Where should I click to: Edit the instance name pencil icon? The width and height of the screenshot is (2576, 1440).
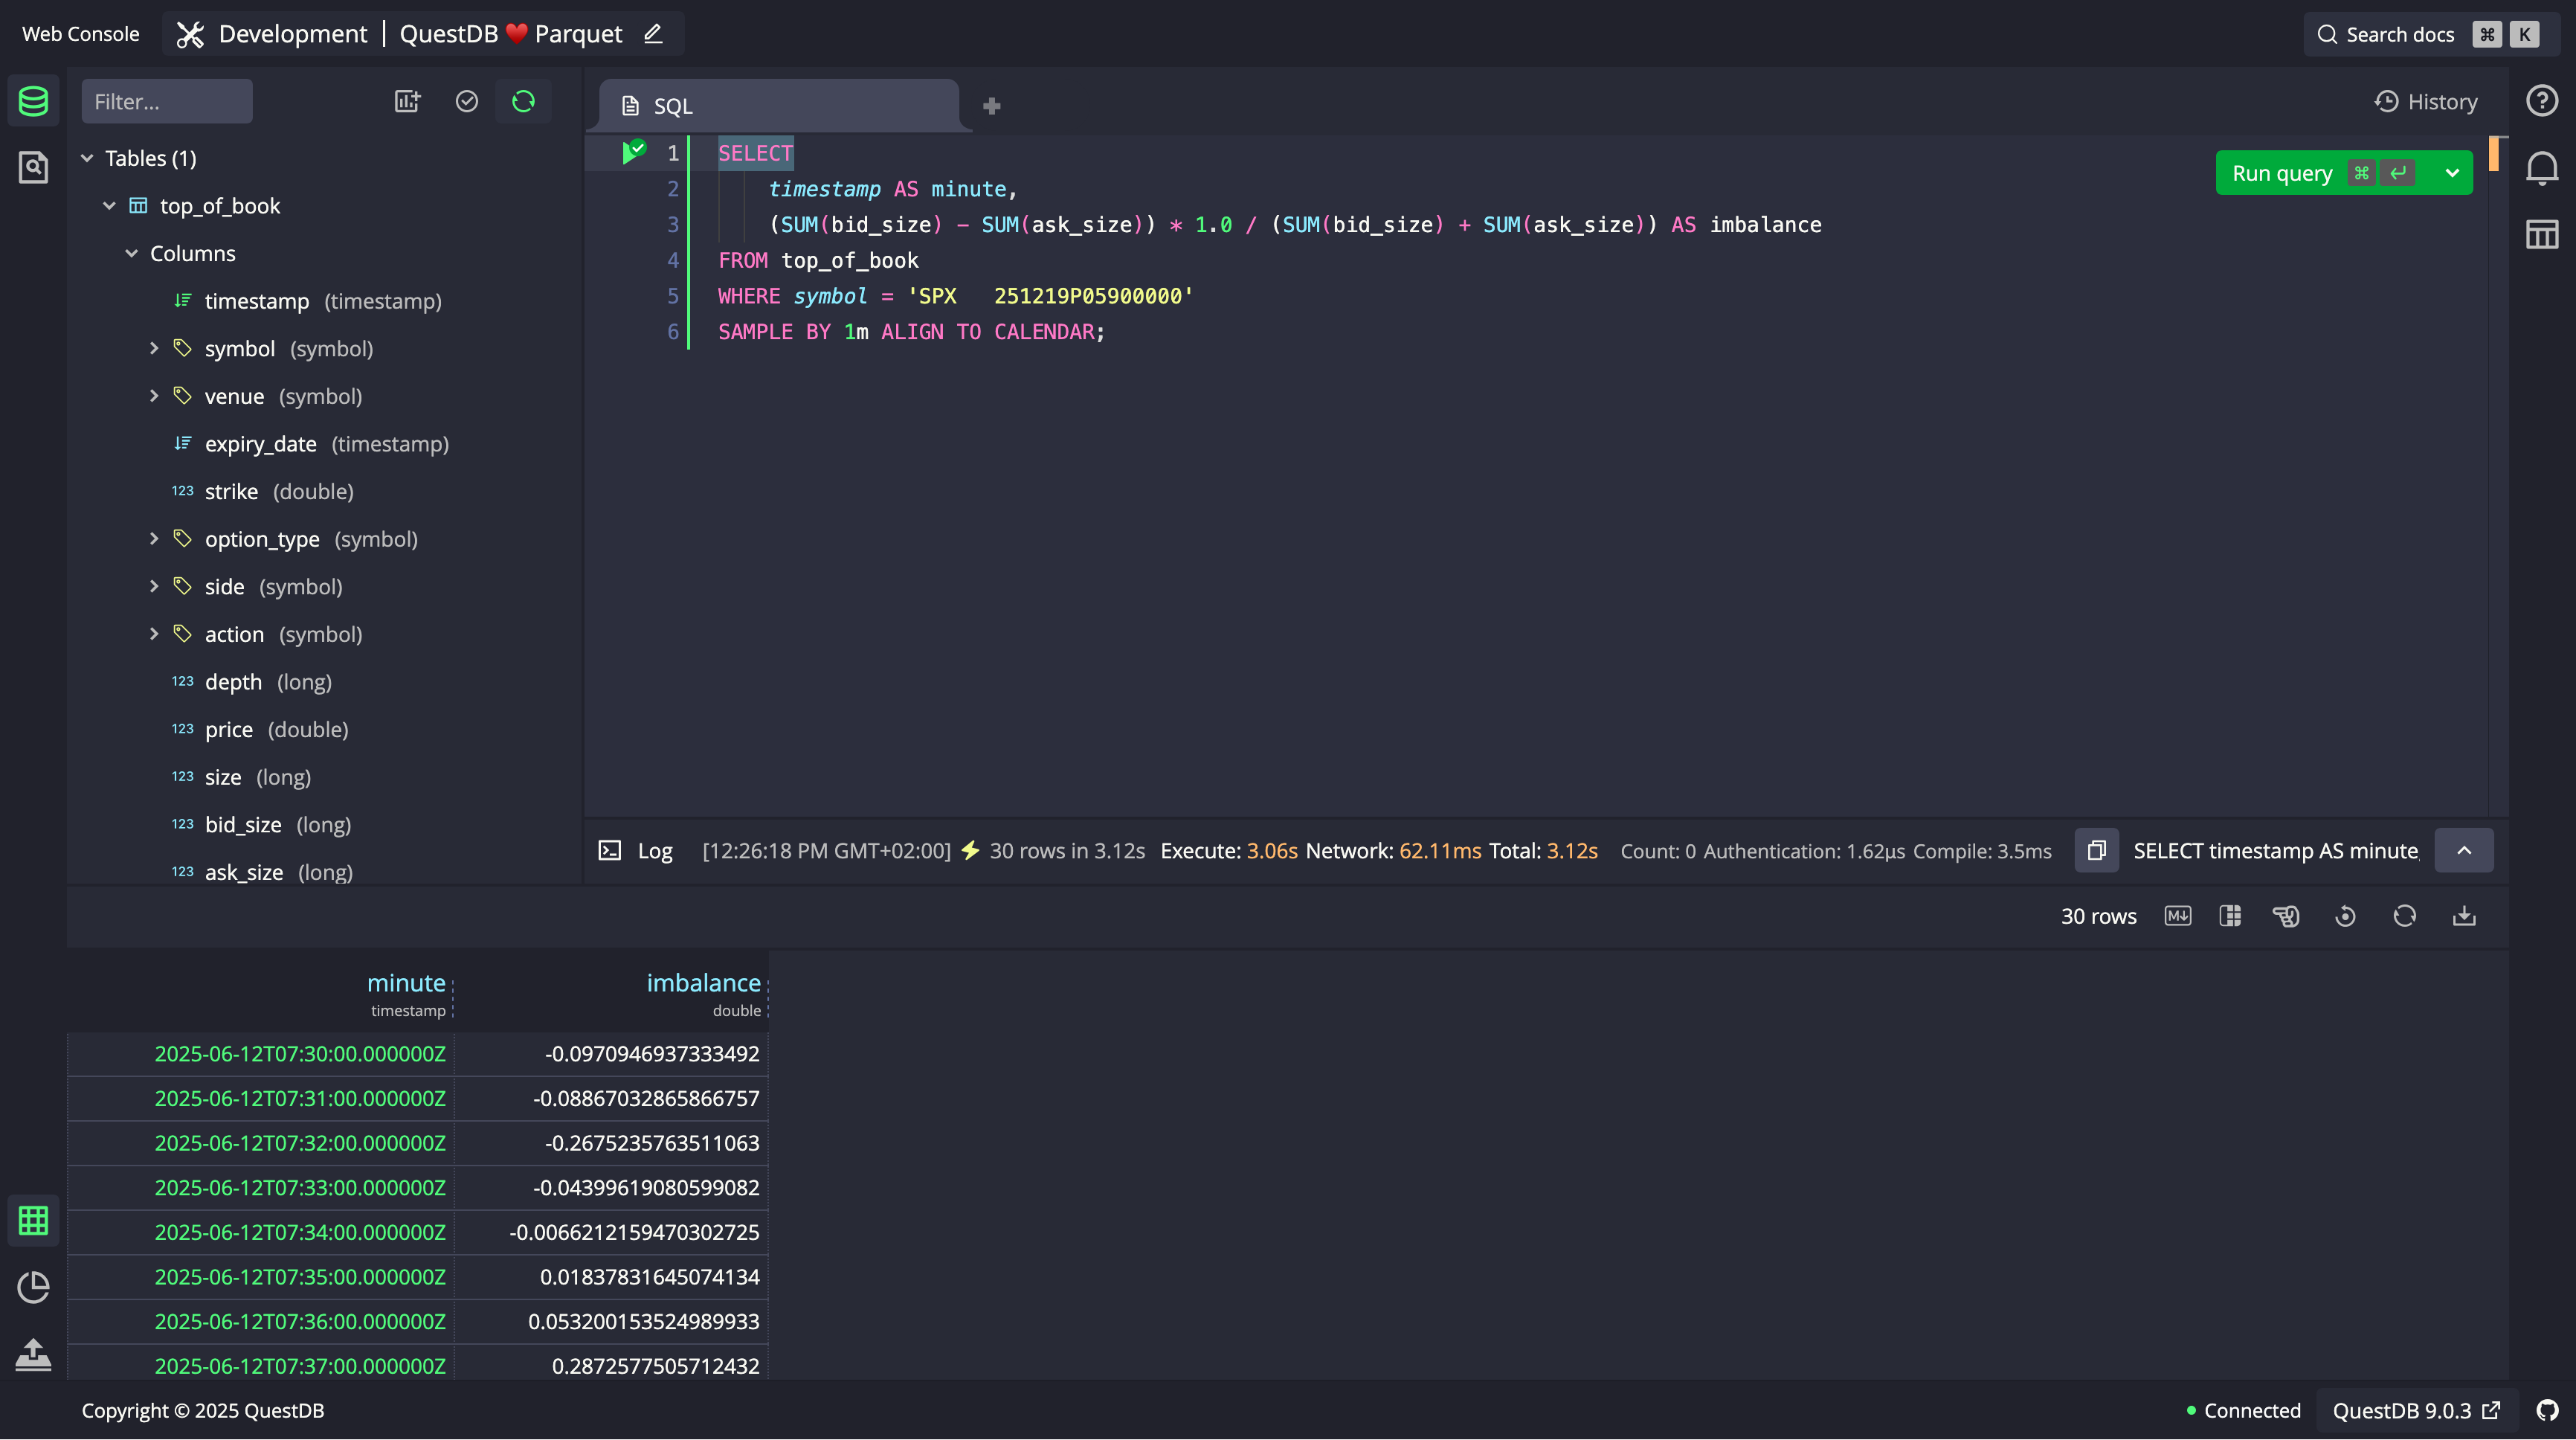[x=653, y=34]
